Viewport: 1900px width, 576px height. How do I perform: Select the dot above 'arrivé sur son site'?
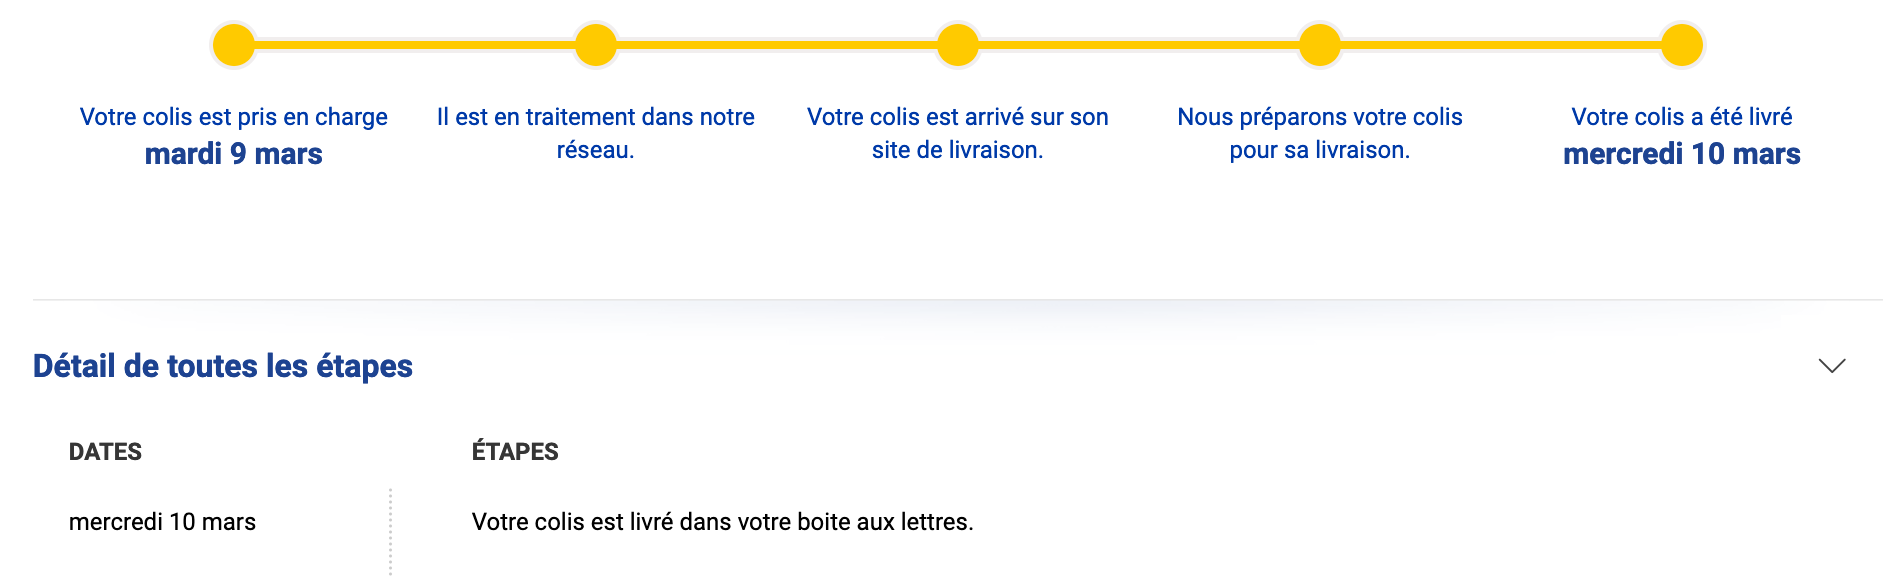958,45
